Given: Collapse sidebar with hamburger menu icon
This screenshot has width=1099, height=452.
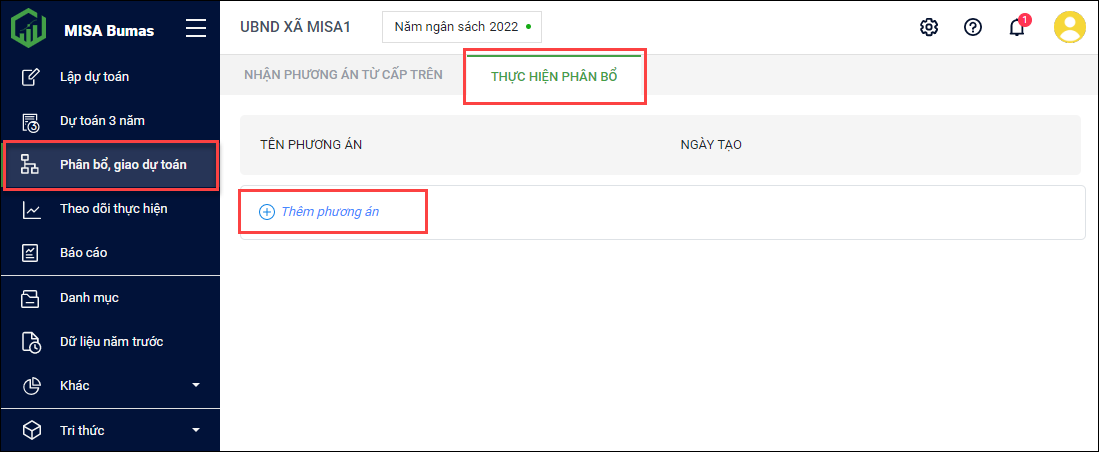Looking at the screenshot, I should click(196, 29).
